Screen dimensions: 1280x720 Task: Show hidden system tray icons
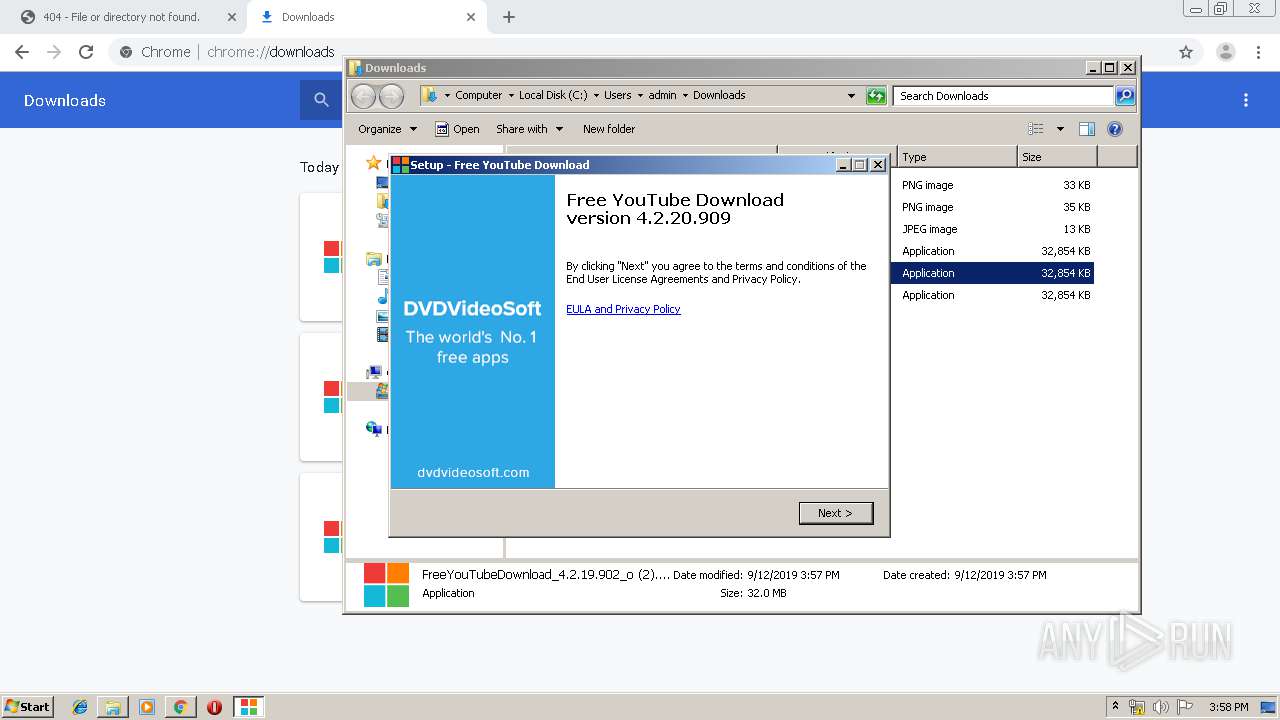click(1115, 707)
